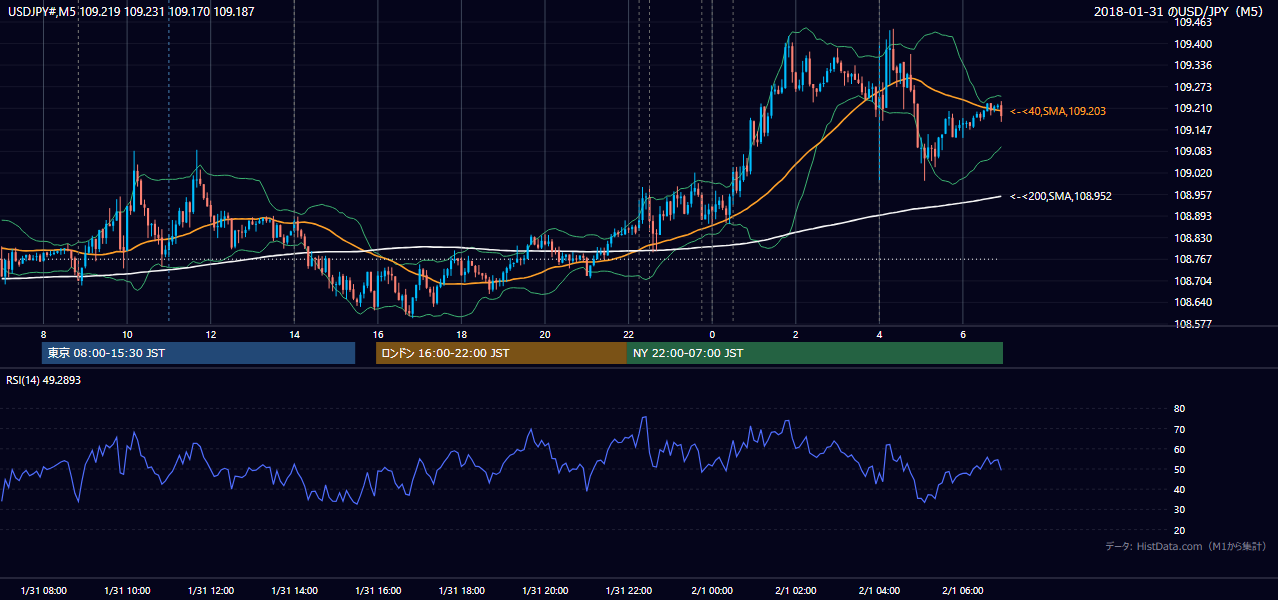Click RSI scale value 60
1278x600 pixels.
click(1179, 449)
